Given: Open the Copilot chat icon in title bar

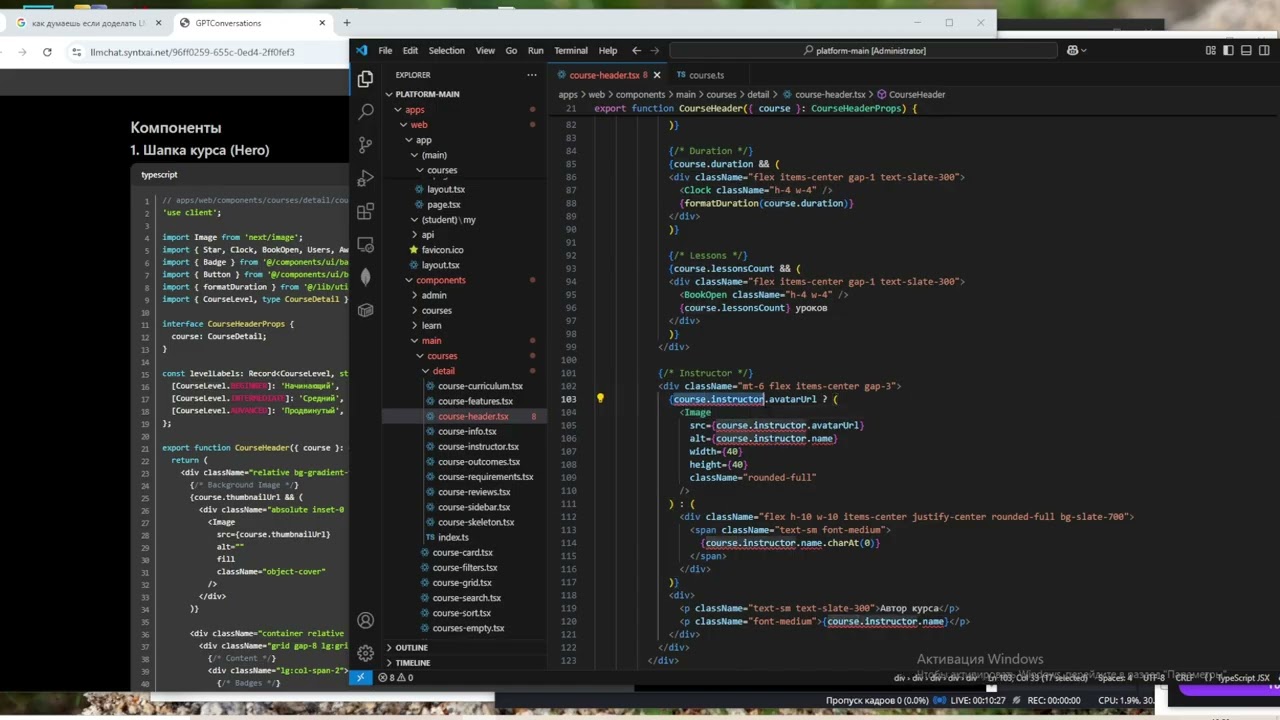Looking at the screenshot, I should point(1072,50).
